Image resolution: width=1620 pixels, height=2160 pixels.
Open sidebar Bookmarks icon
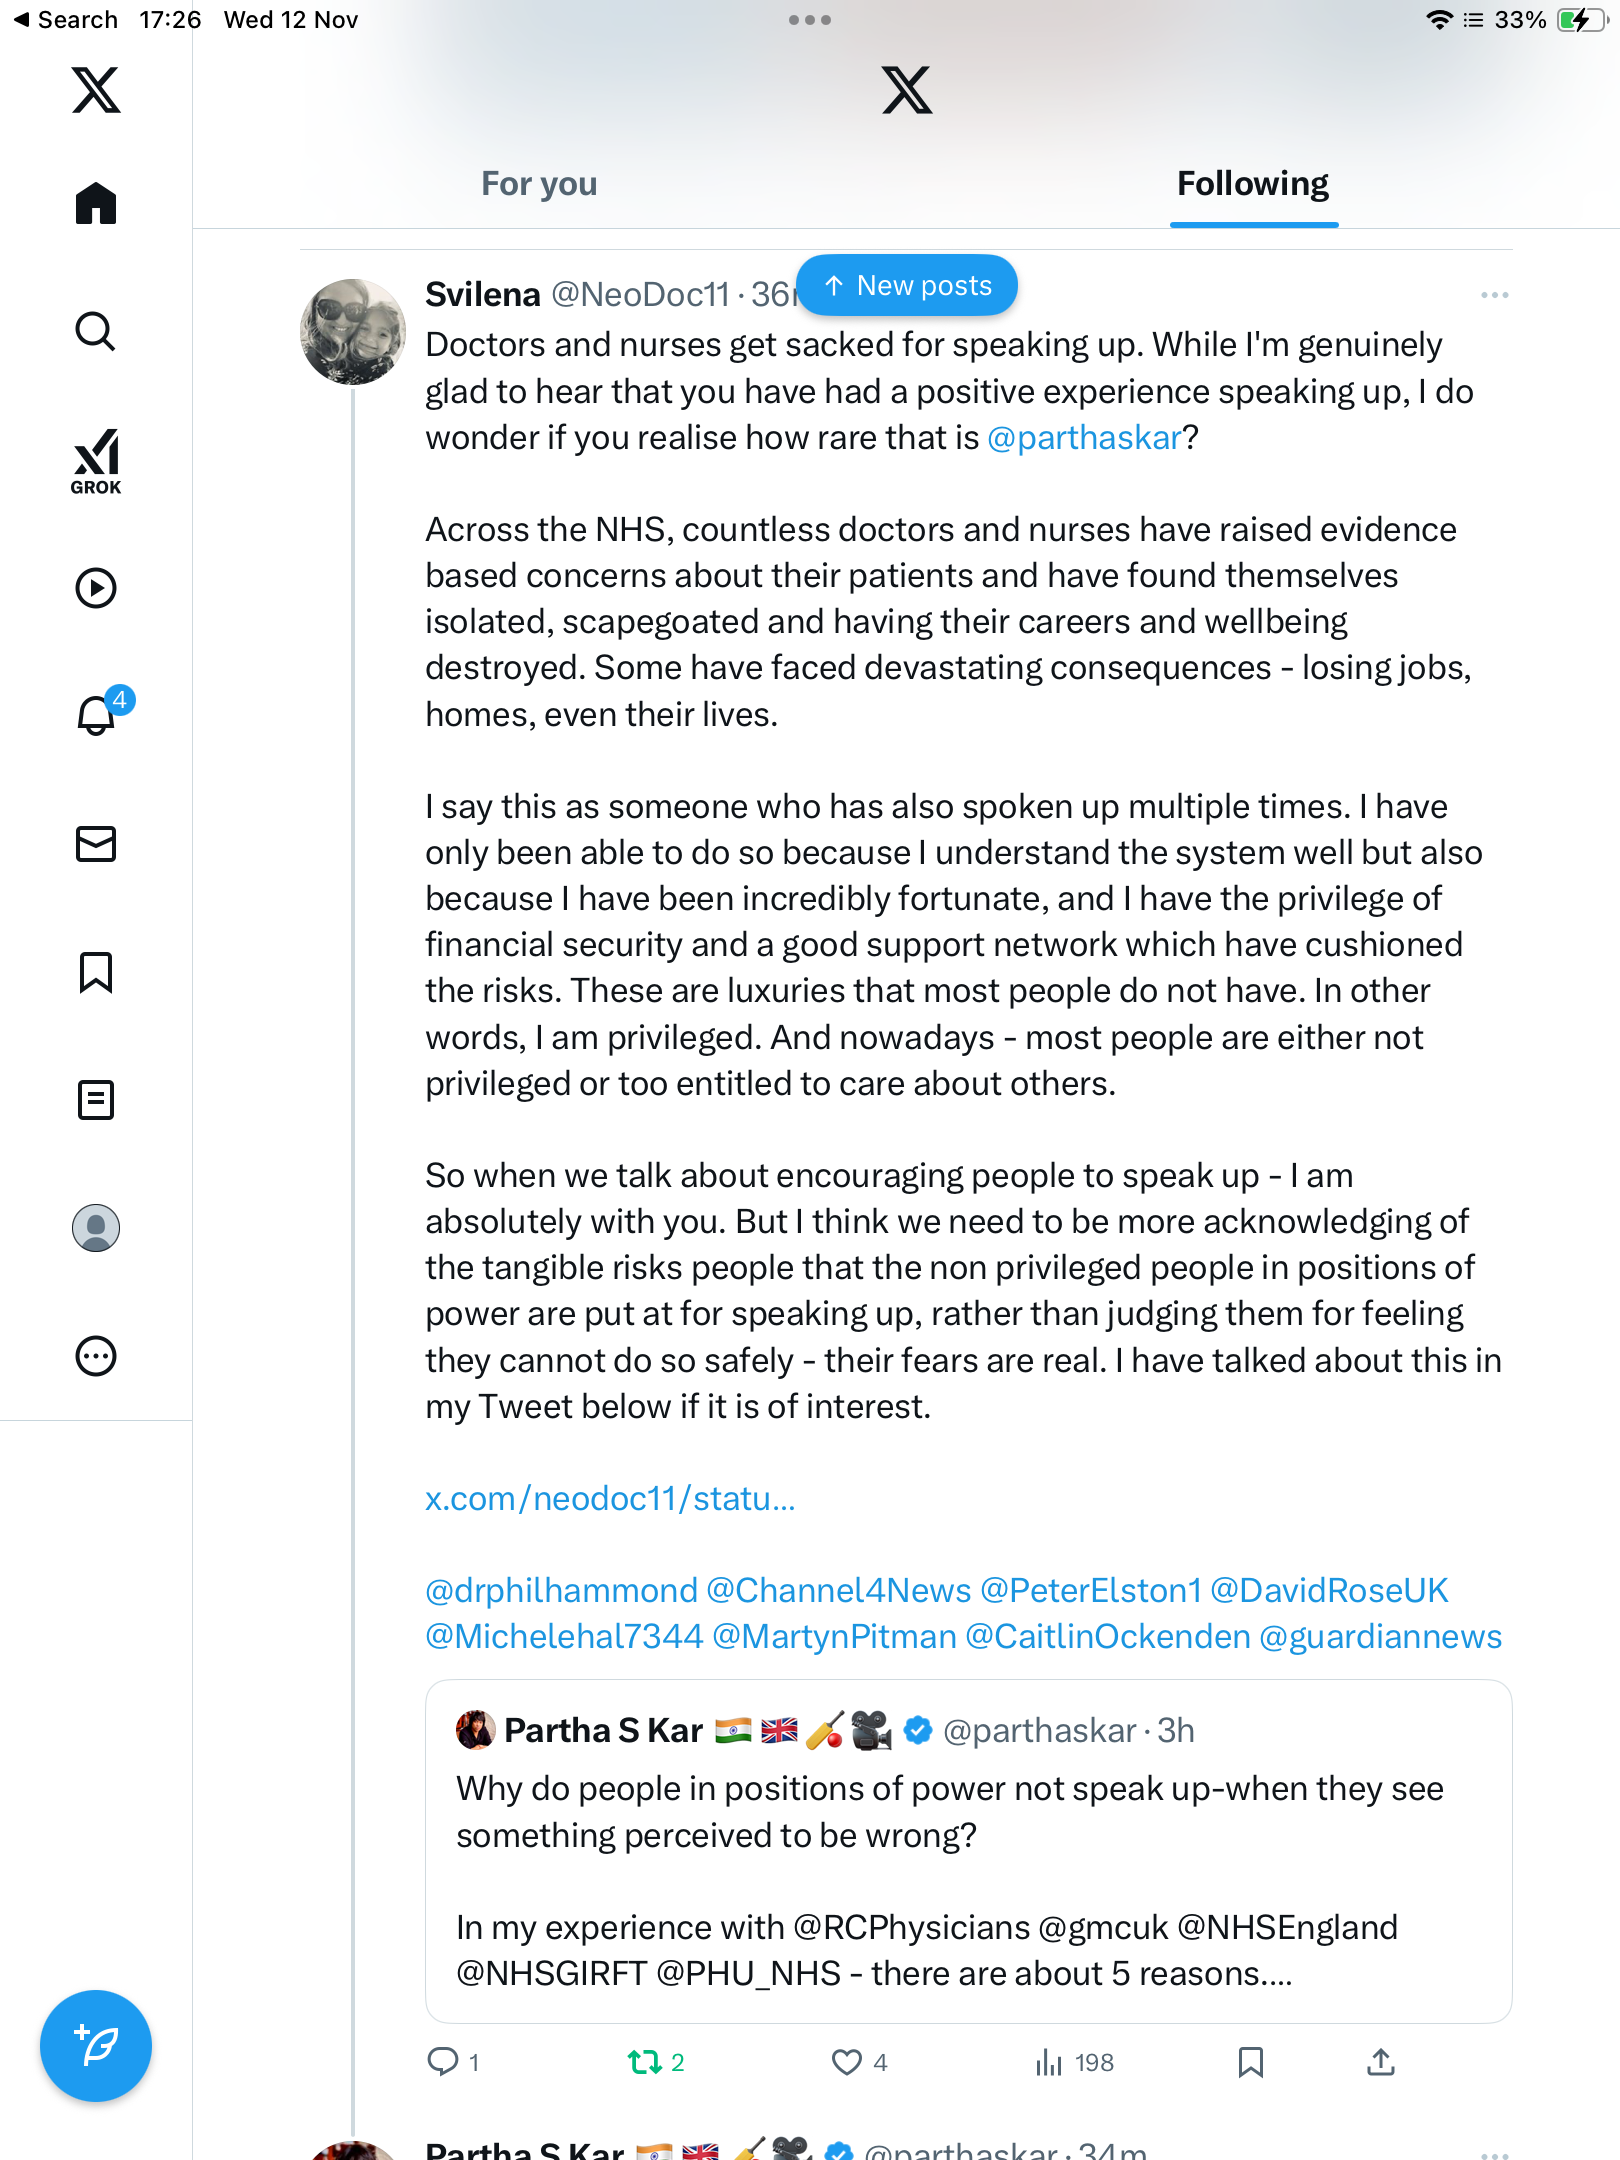tap(96, 972)
